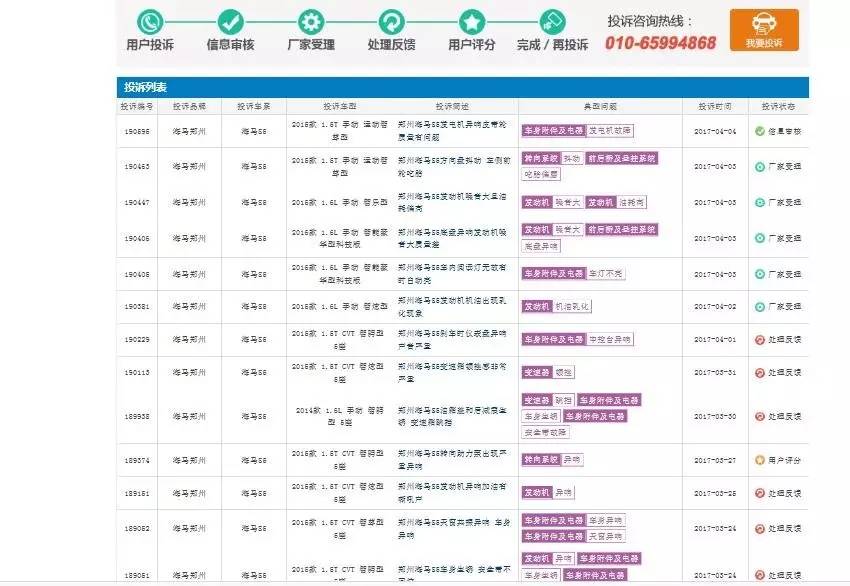Screen dimensions: 850x586
Task: Click the 天窗异响 tag in row 189062
Action: [606, 536]
